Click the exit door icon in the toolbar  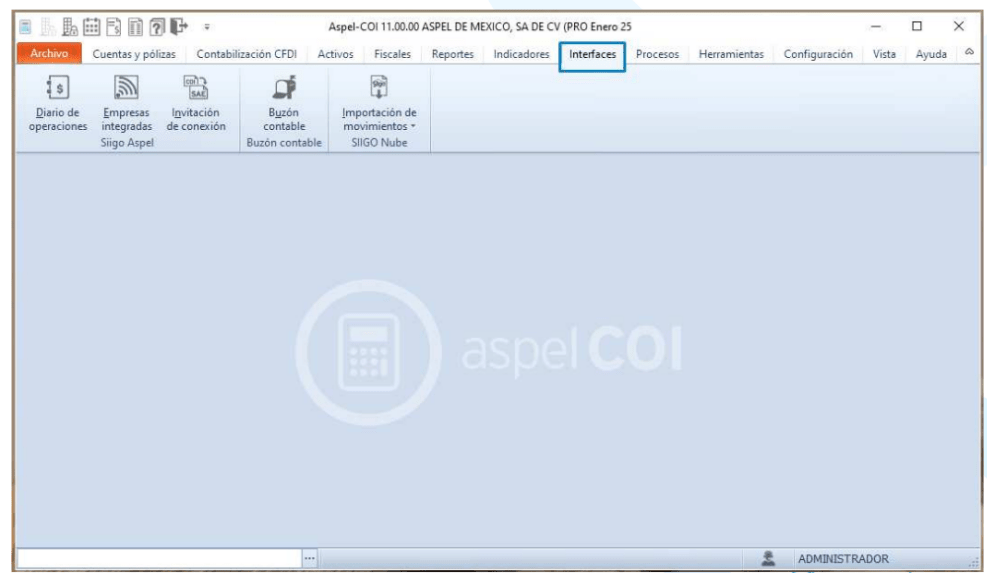179,26
